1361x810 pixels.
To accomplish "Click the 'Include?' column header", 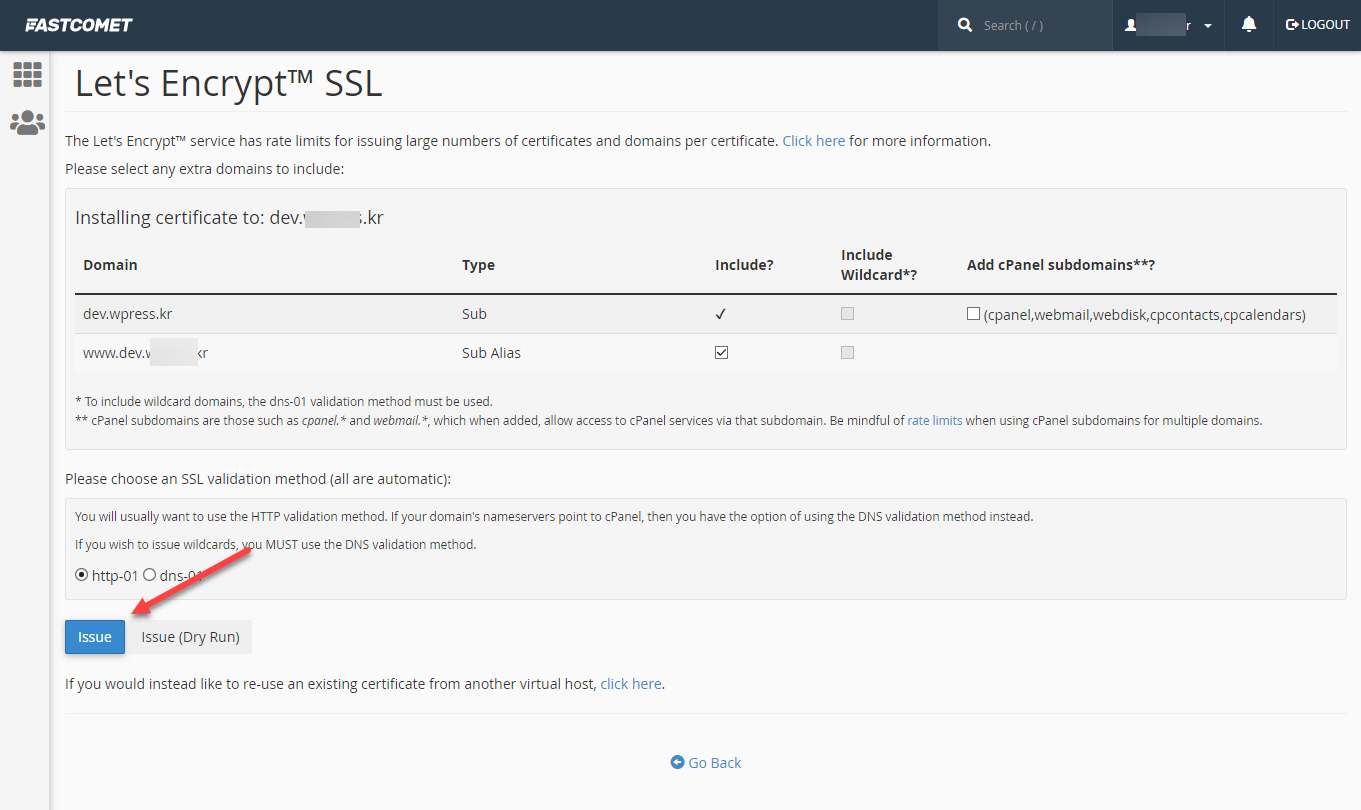I will tap(744, 265).
